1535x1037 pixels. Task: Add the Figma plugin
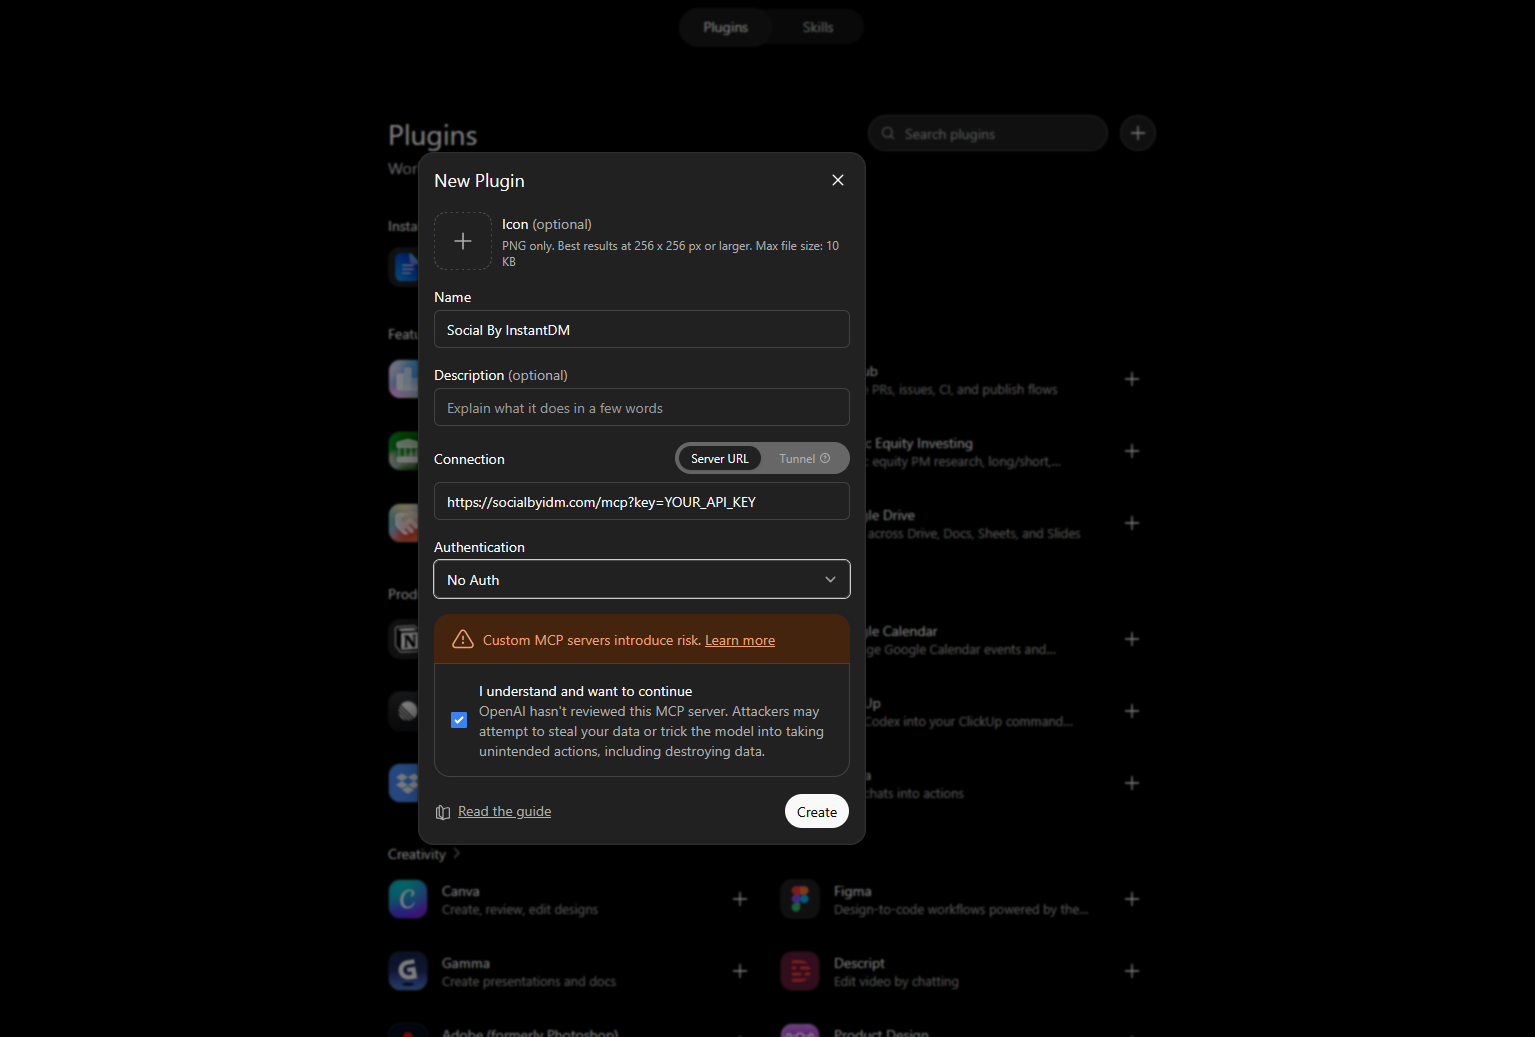pos(1132,899)
